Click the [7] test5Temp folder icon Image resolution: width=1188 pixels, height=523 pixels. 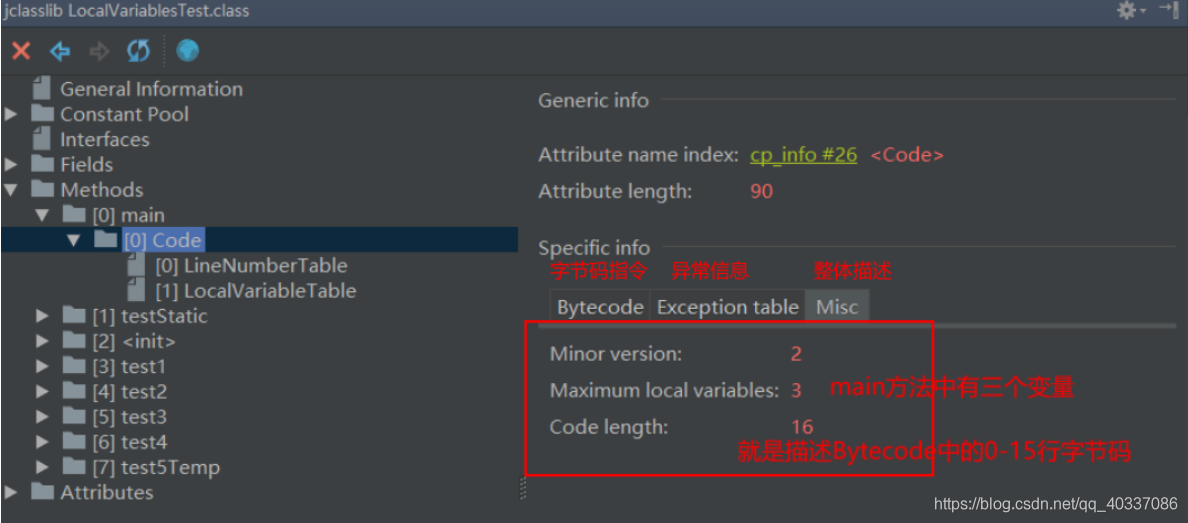[x=74, y=467]
